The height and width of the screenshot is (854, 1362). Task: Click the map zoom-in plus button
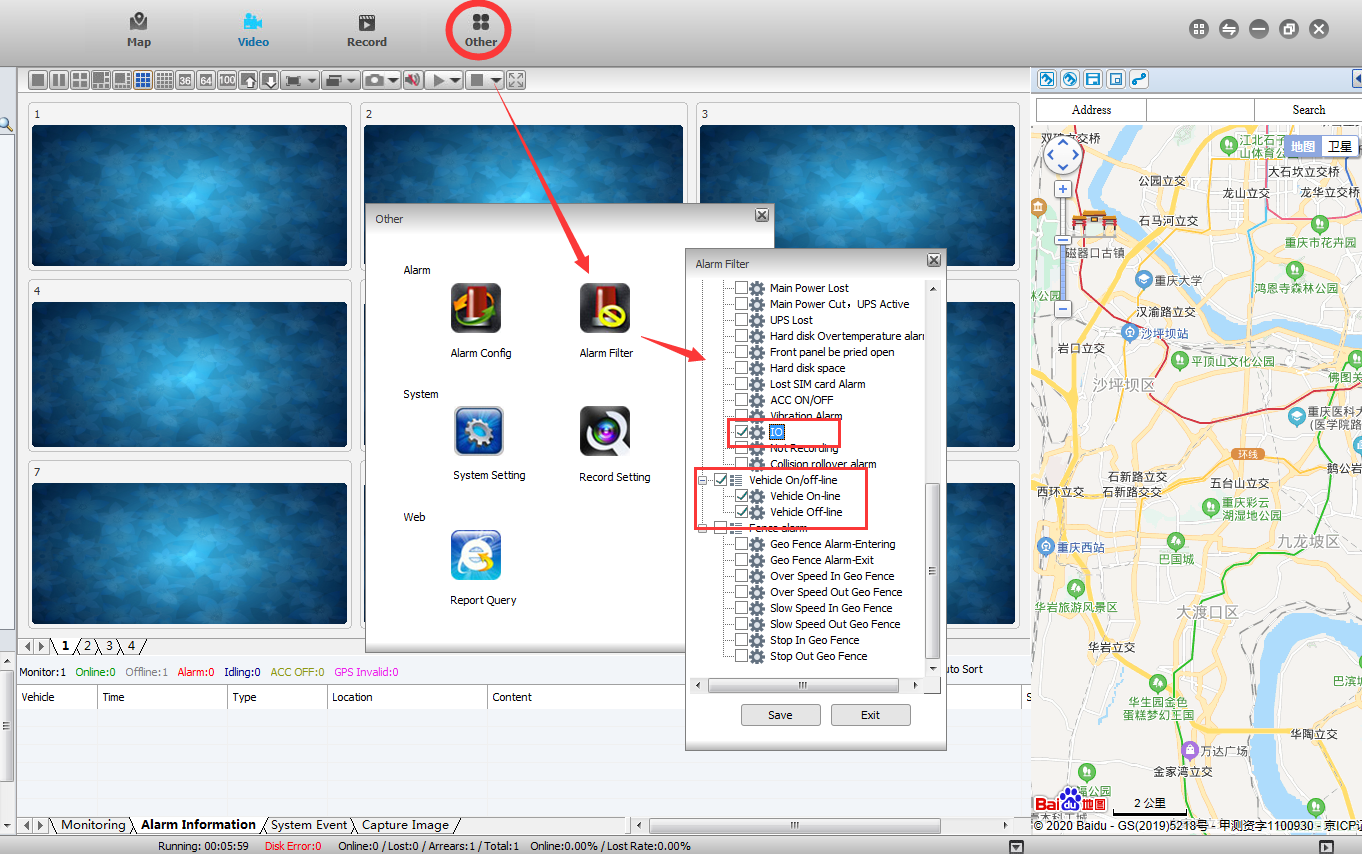[x=1062, y=189]
